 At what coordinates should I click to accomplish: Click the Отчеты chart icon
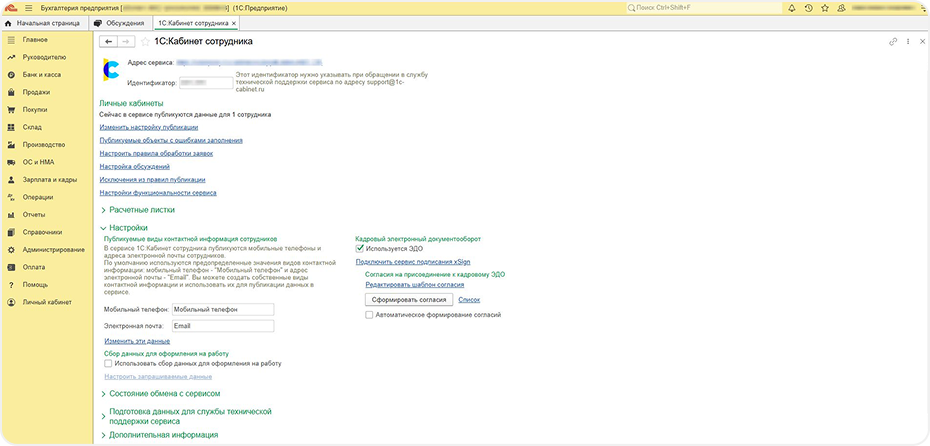11,215
